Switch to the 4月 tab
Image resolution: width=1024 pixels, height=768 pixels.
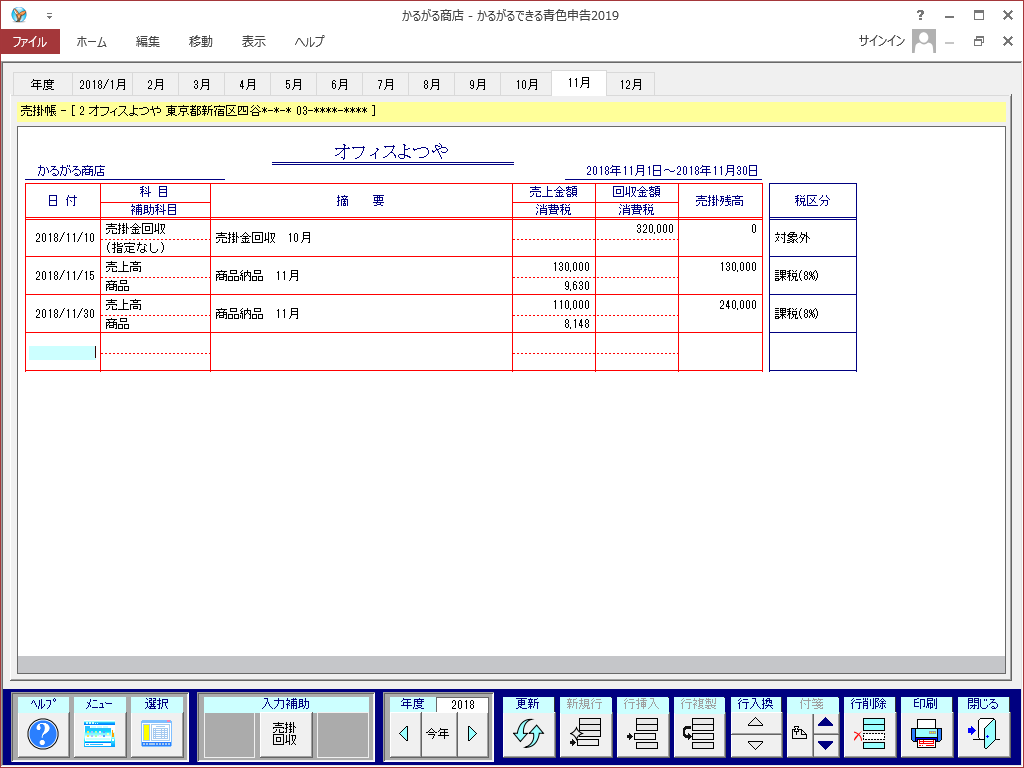(248, 84)
